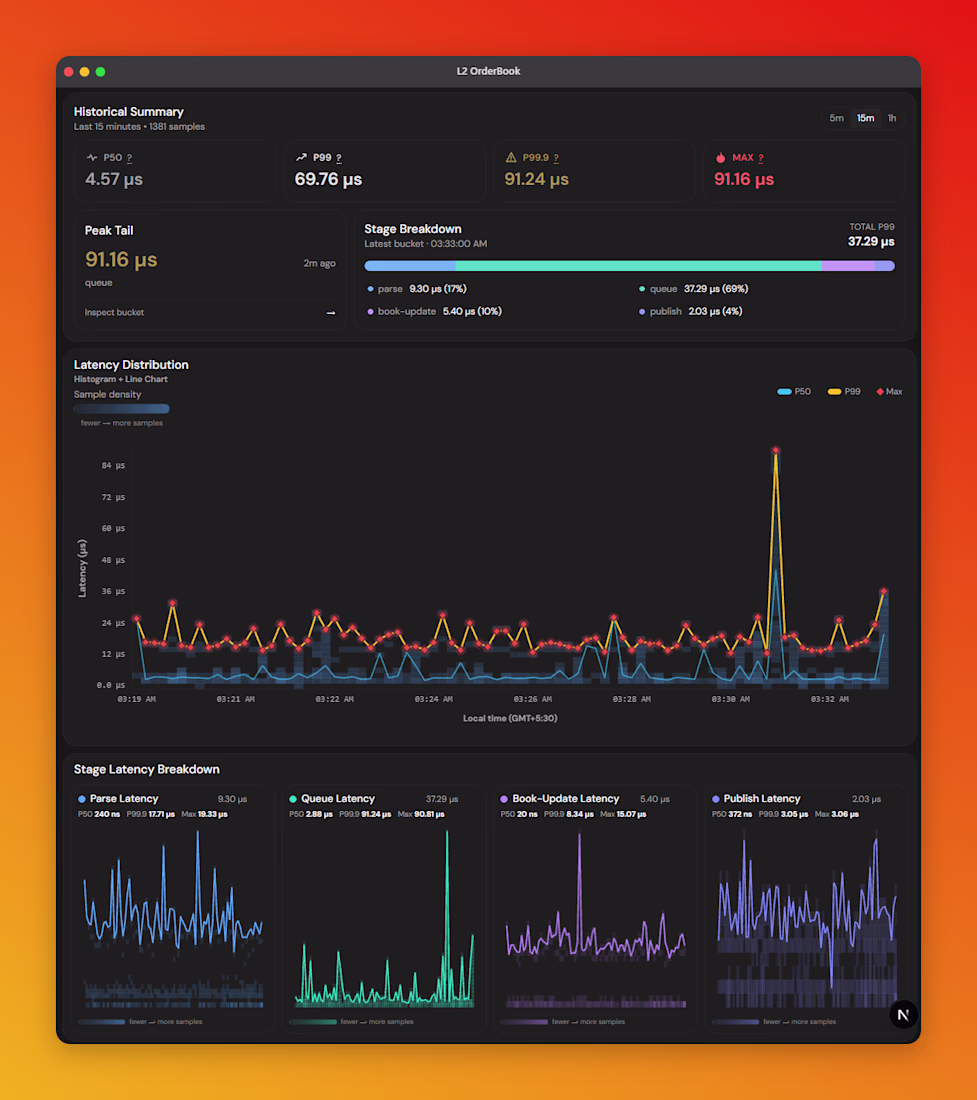Select the 15m time range tab
Screen dimensions: 977x1100
865,119
